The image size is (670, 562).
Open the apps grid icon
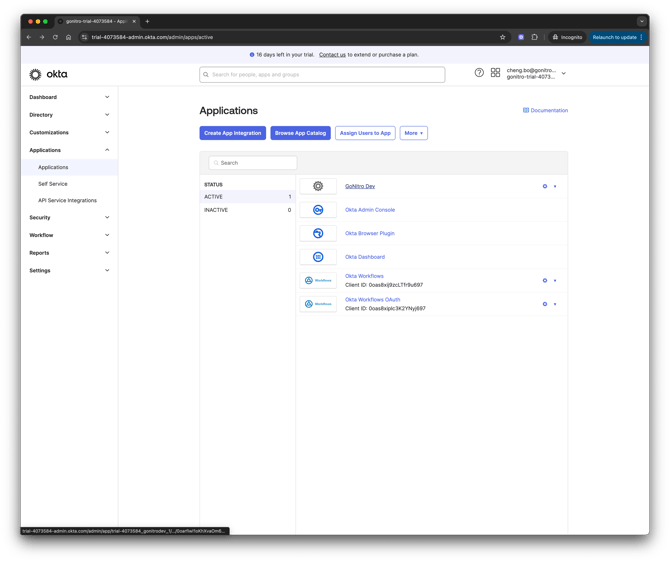[x=495, y=73]
